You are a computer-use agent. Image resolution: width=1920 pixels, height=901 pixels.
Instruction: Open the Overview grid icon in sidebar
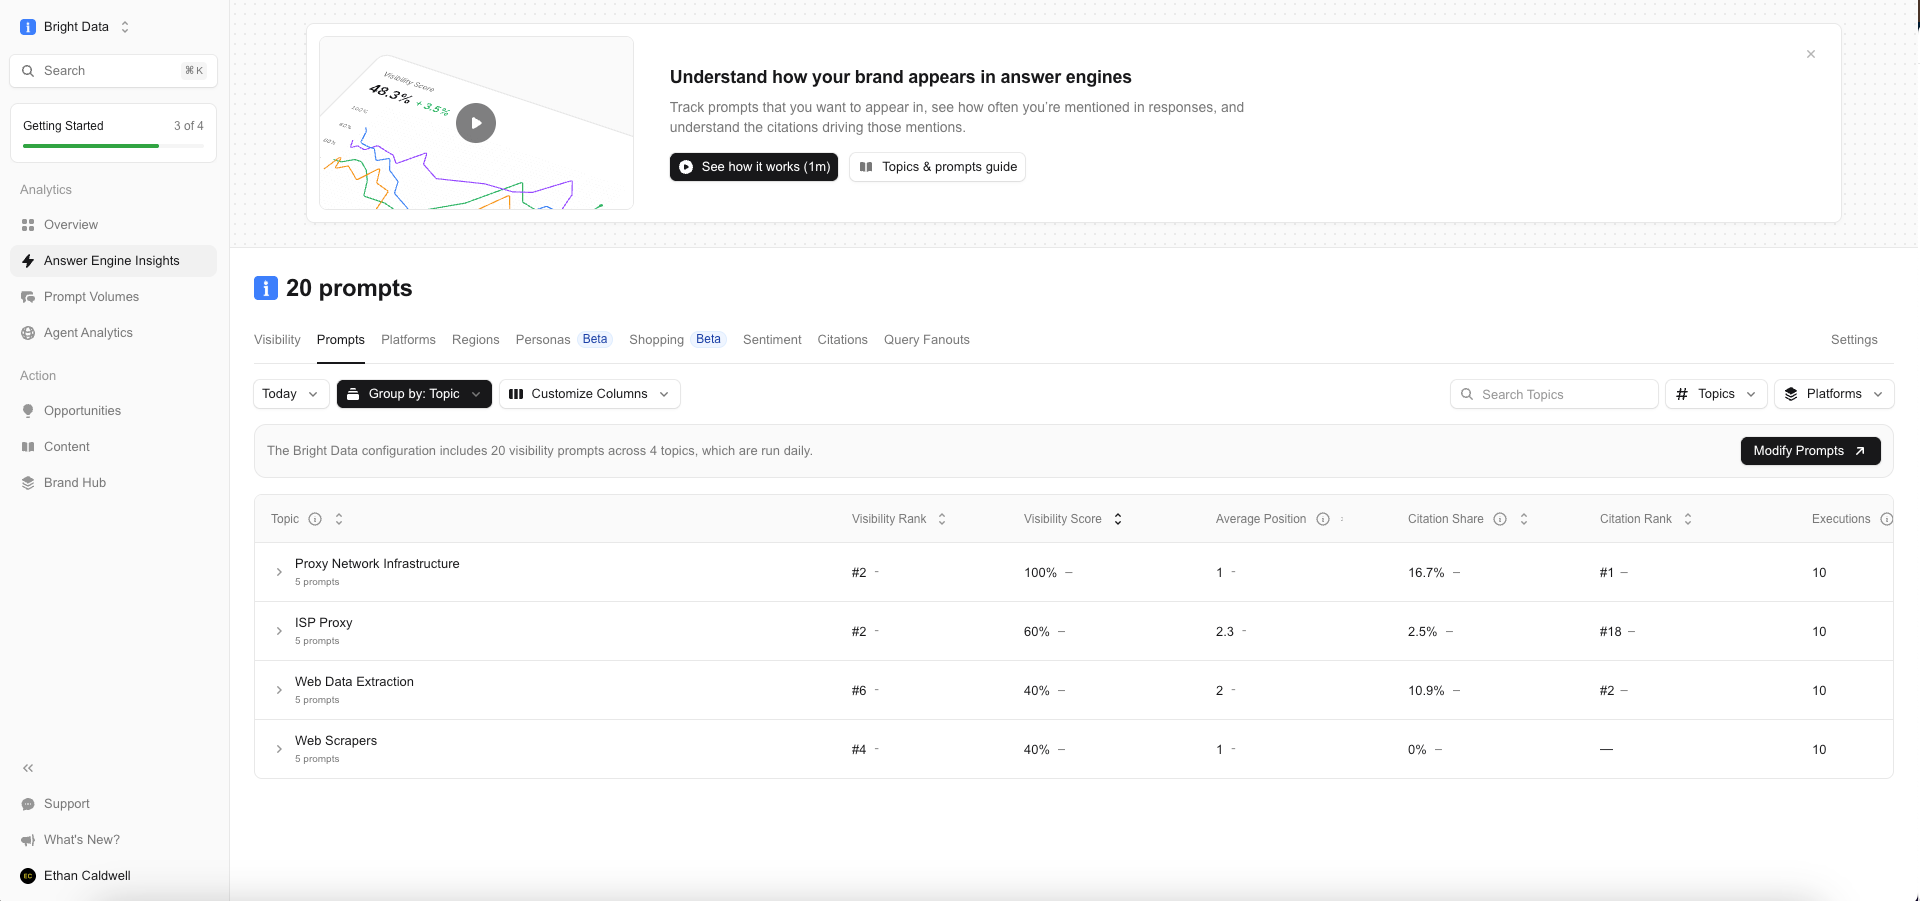tap(28, 225)
